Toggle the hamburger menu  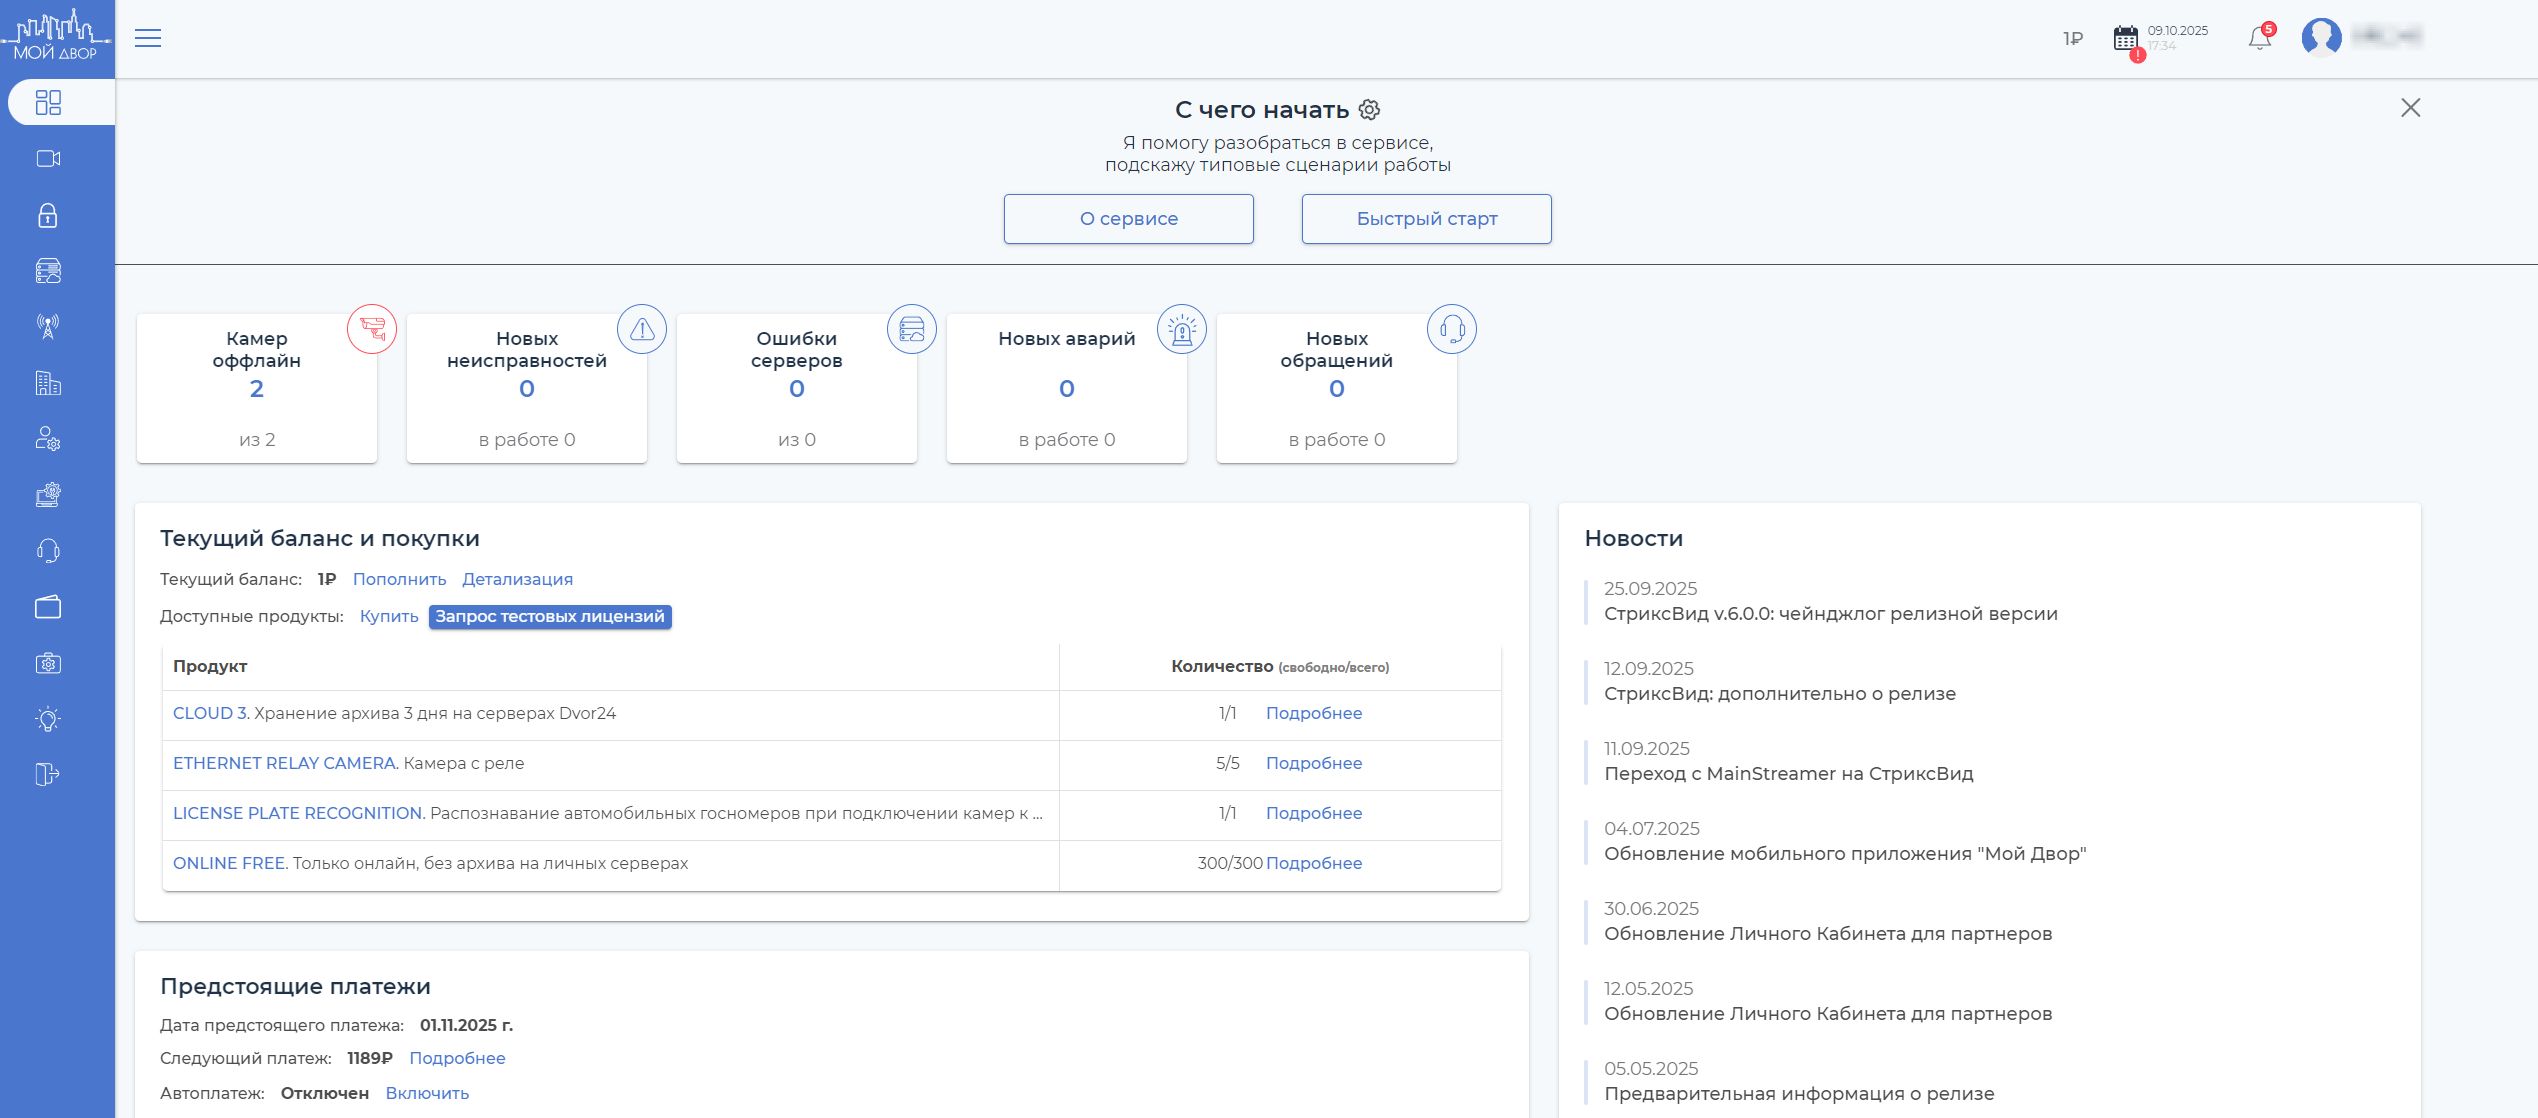tap(148, 39)
